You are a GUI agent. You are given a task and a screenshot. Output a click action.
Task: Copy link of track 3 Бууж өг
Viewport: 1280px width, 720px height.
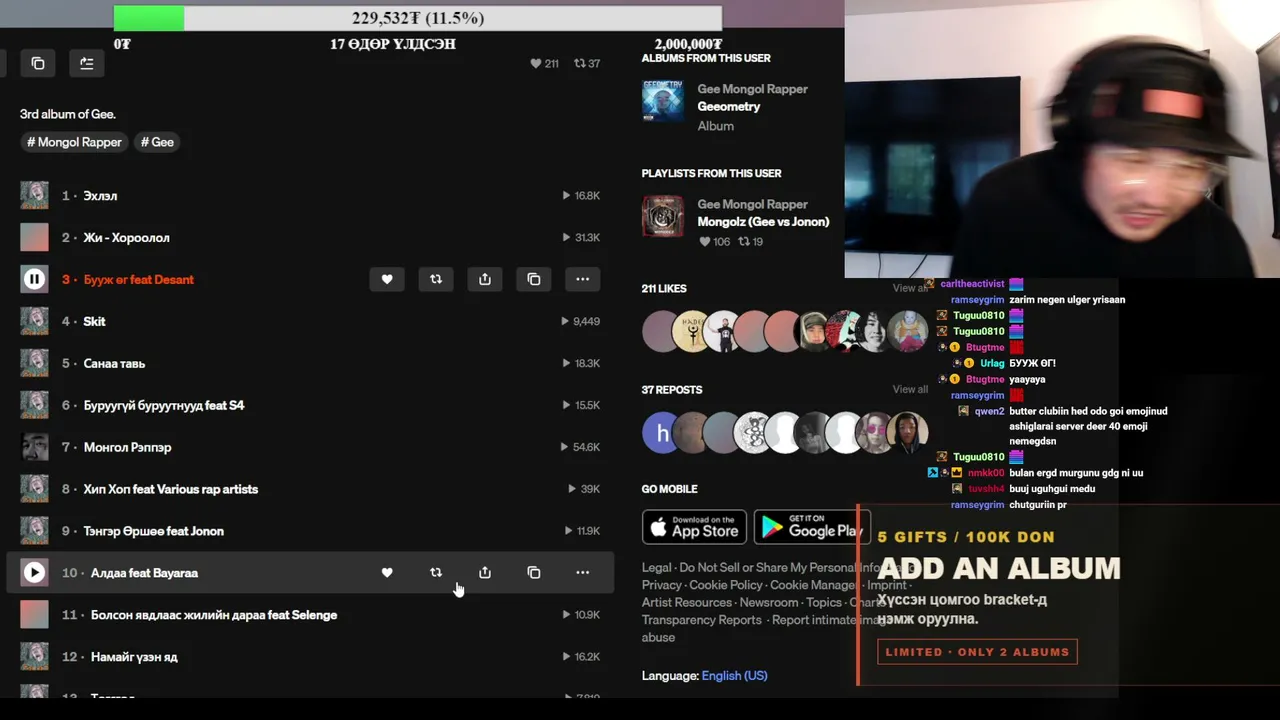(x=534, y=279)
